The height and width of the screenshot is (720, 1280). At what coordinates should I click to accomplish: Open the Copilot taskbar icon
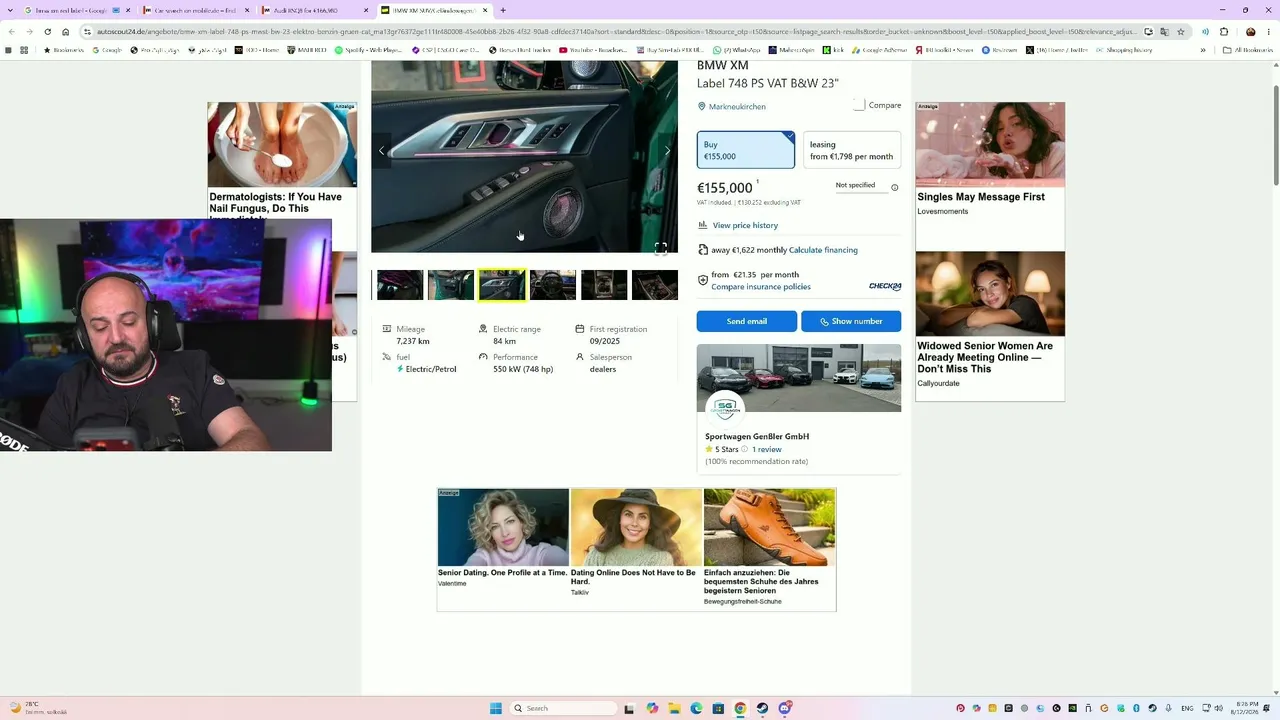(x=652, y=708)
